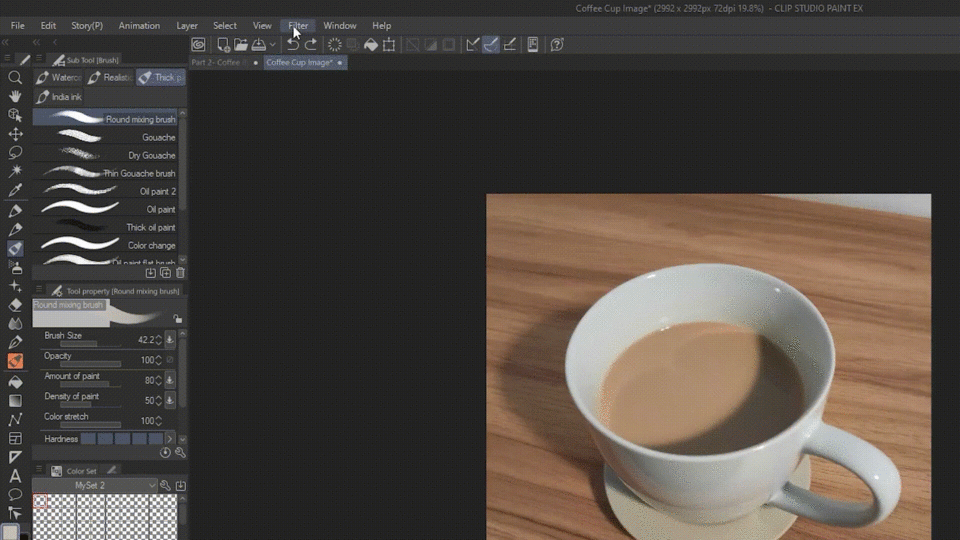This screenshot has width=960, height=540.
Task: Choose the Text tool
Action: click(15, 476)
